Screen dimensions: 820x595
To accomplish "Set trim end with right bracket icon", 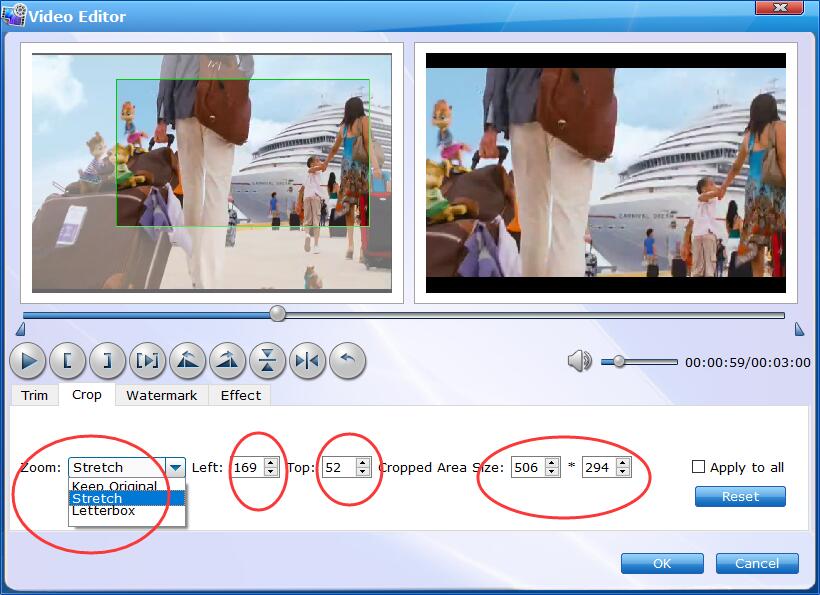I will click(107, 361).
